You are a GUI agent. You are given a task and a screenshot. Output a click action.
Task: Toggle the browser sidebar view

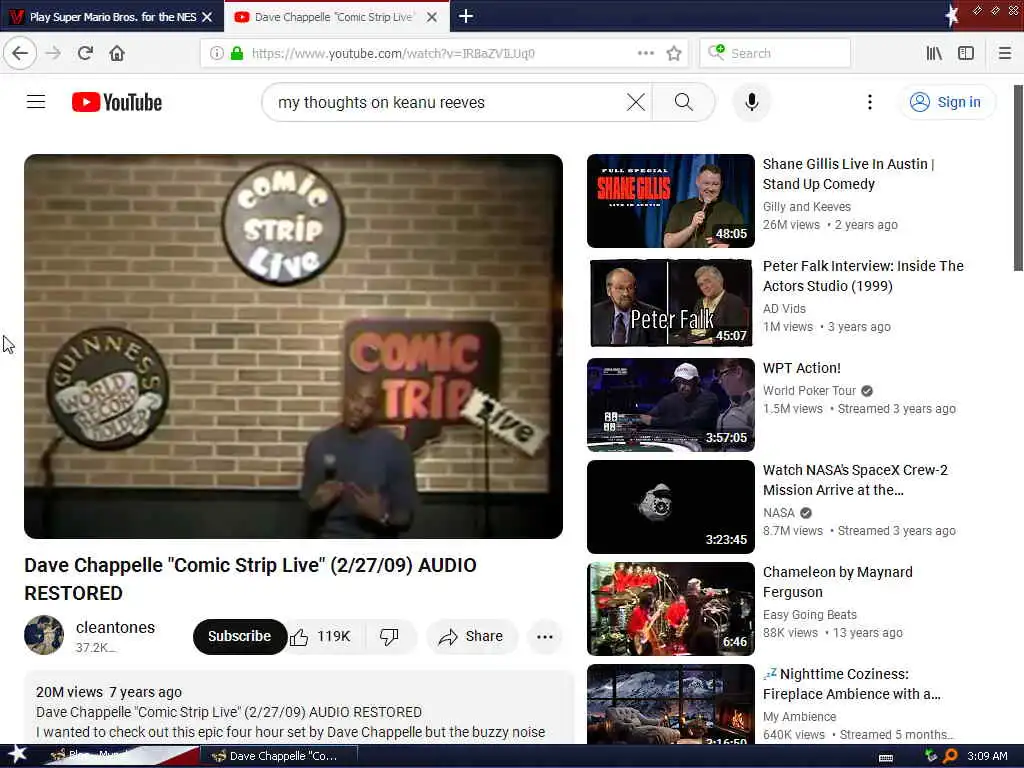[966, 54]
